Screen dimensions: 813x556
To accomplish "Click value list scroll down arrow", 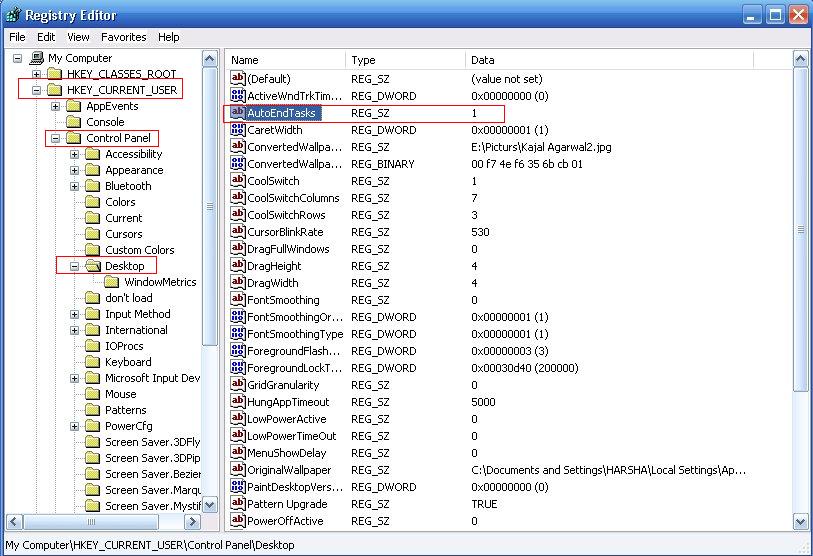I will point(800,522).
